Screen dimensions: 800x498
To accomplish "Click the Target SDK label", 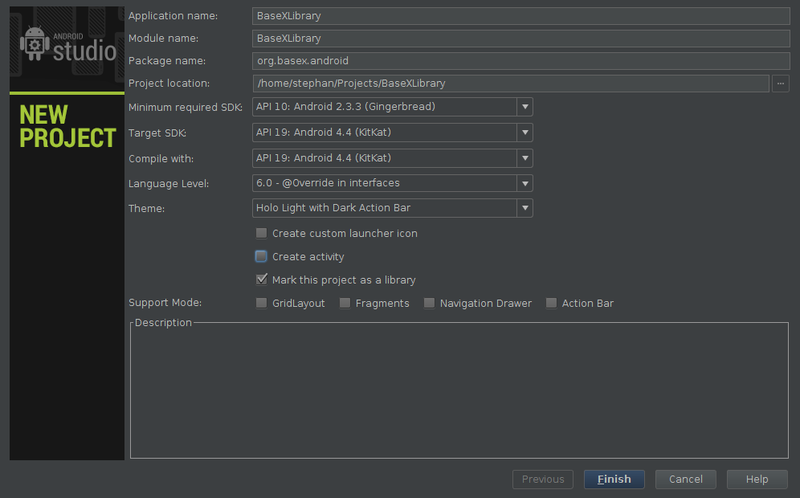I will (157, 133).
